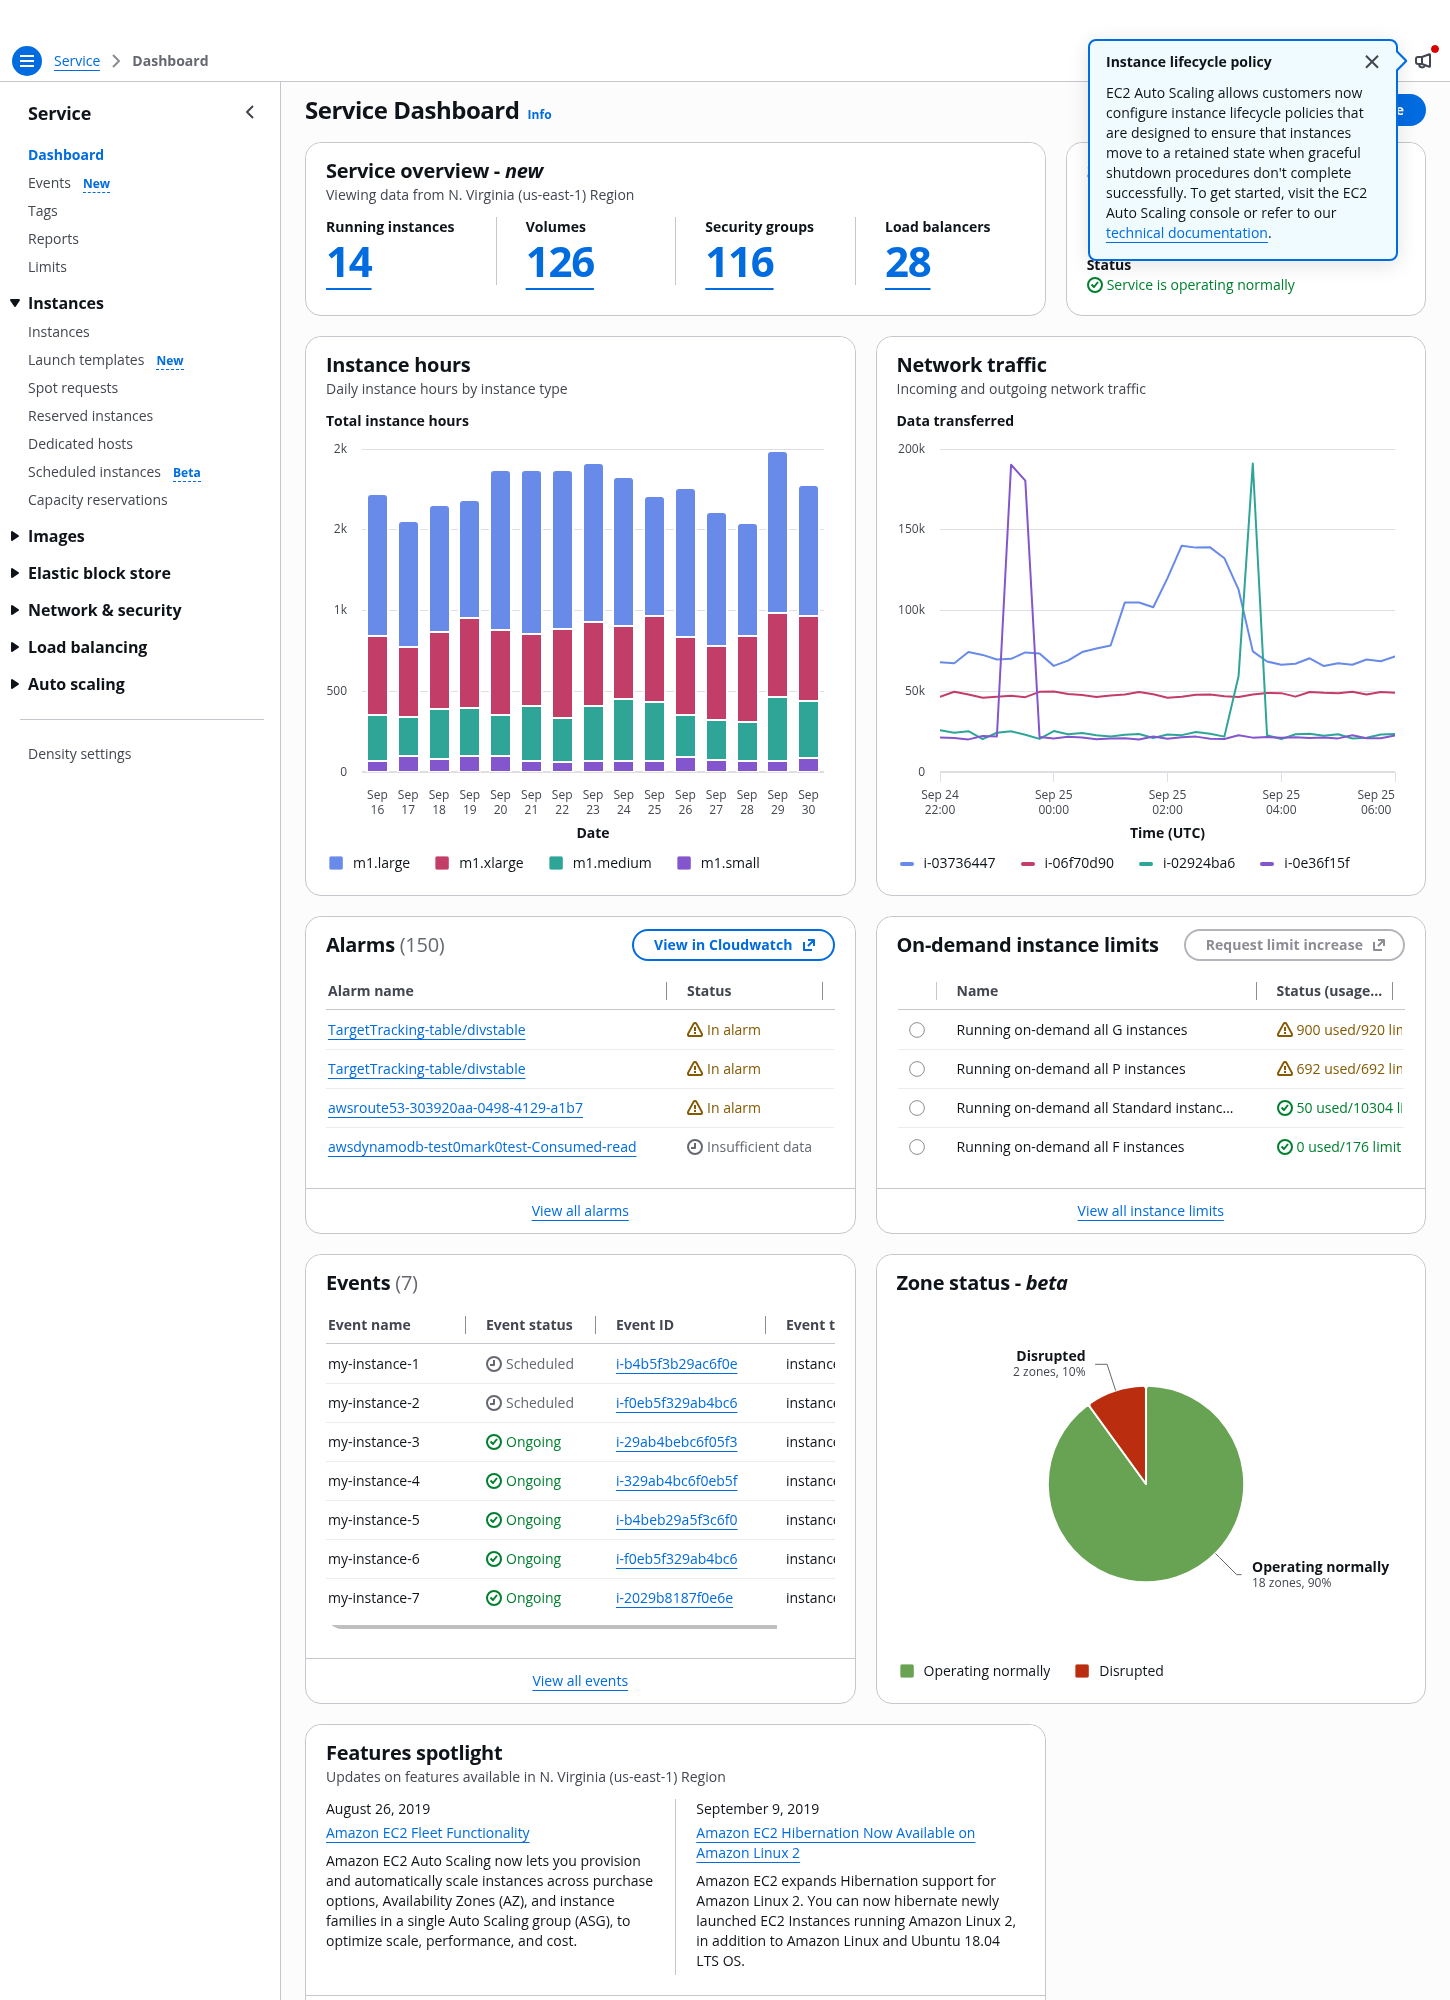Click the warning icon beside 900 used/920 limit
The width and height of the screenshot is (1450, 2000).
pyautogui.click(x=1285, y=1030)
